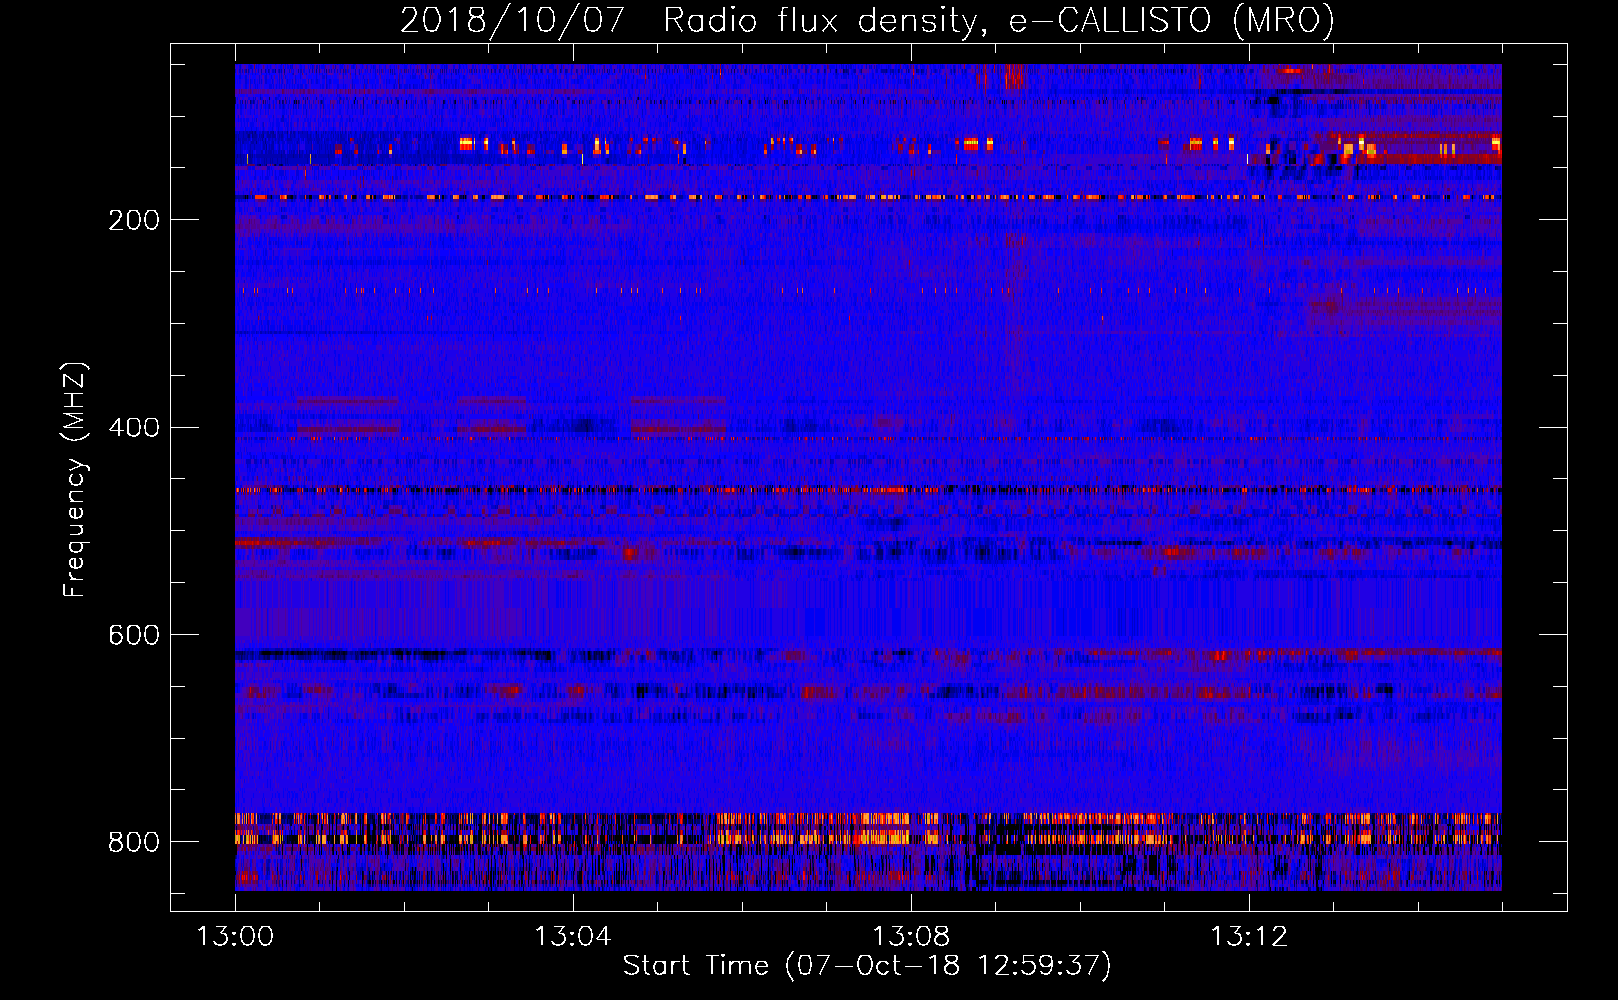Click the 600 frequency tick label

tap(134, 636)
